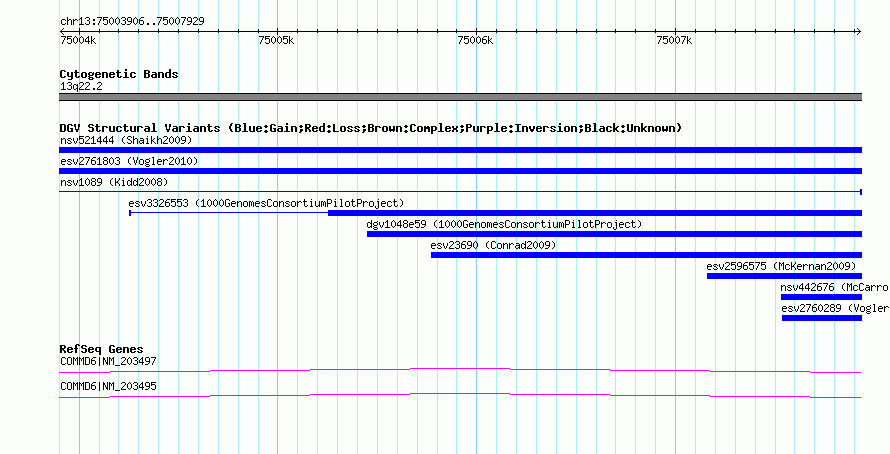Screen dimensions: 890x454
Task: Select the gray 13q22.2 cytogenetic band bar
Action: pyautogui.click(x=460, y=97)
